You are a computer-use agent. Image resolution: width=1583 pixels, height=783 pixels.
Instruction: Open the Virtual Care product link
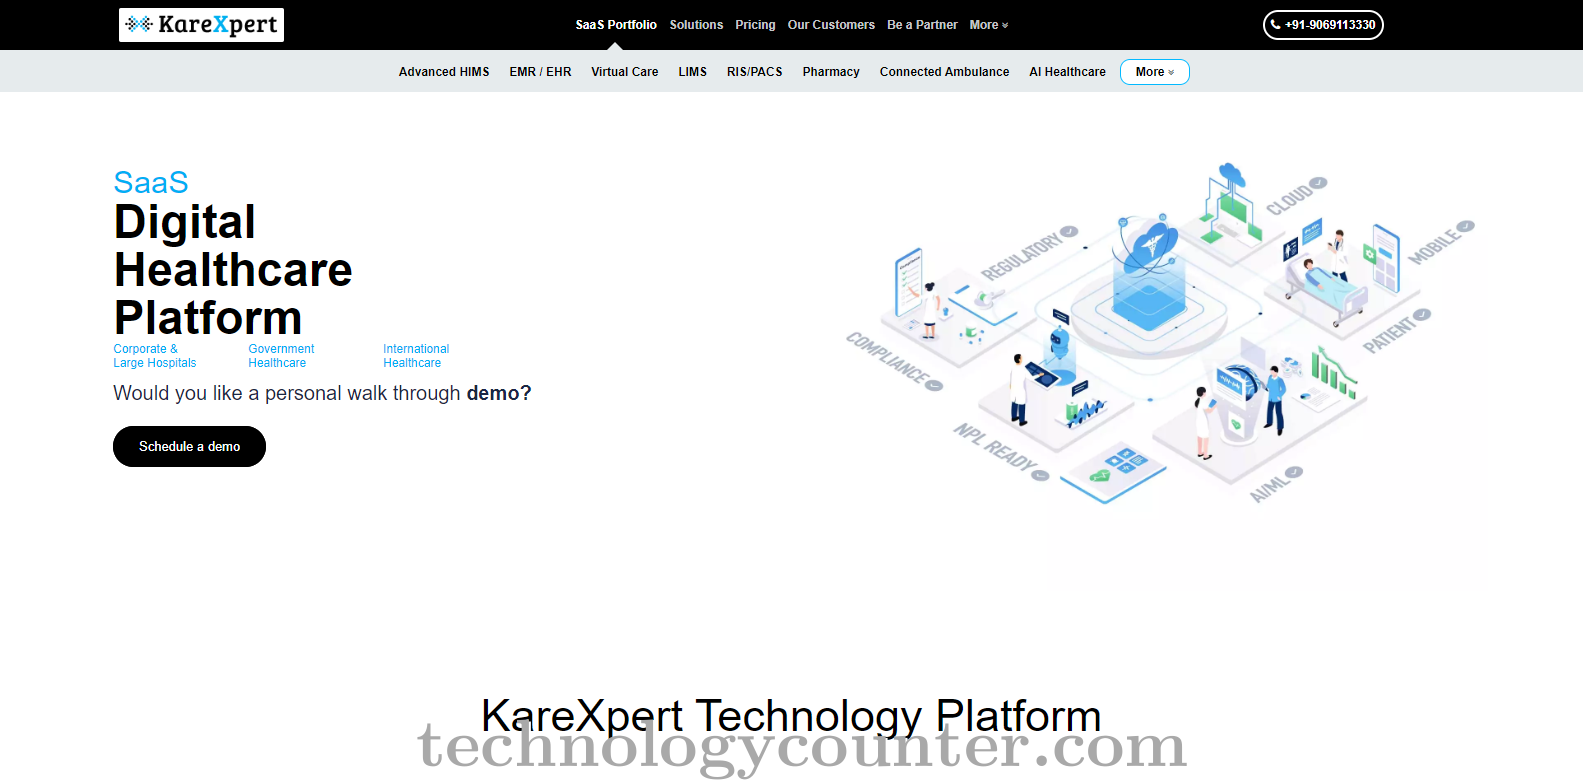tap(625, 72)
